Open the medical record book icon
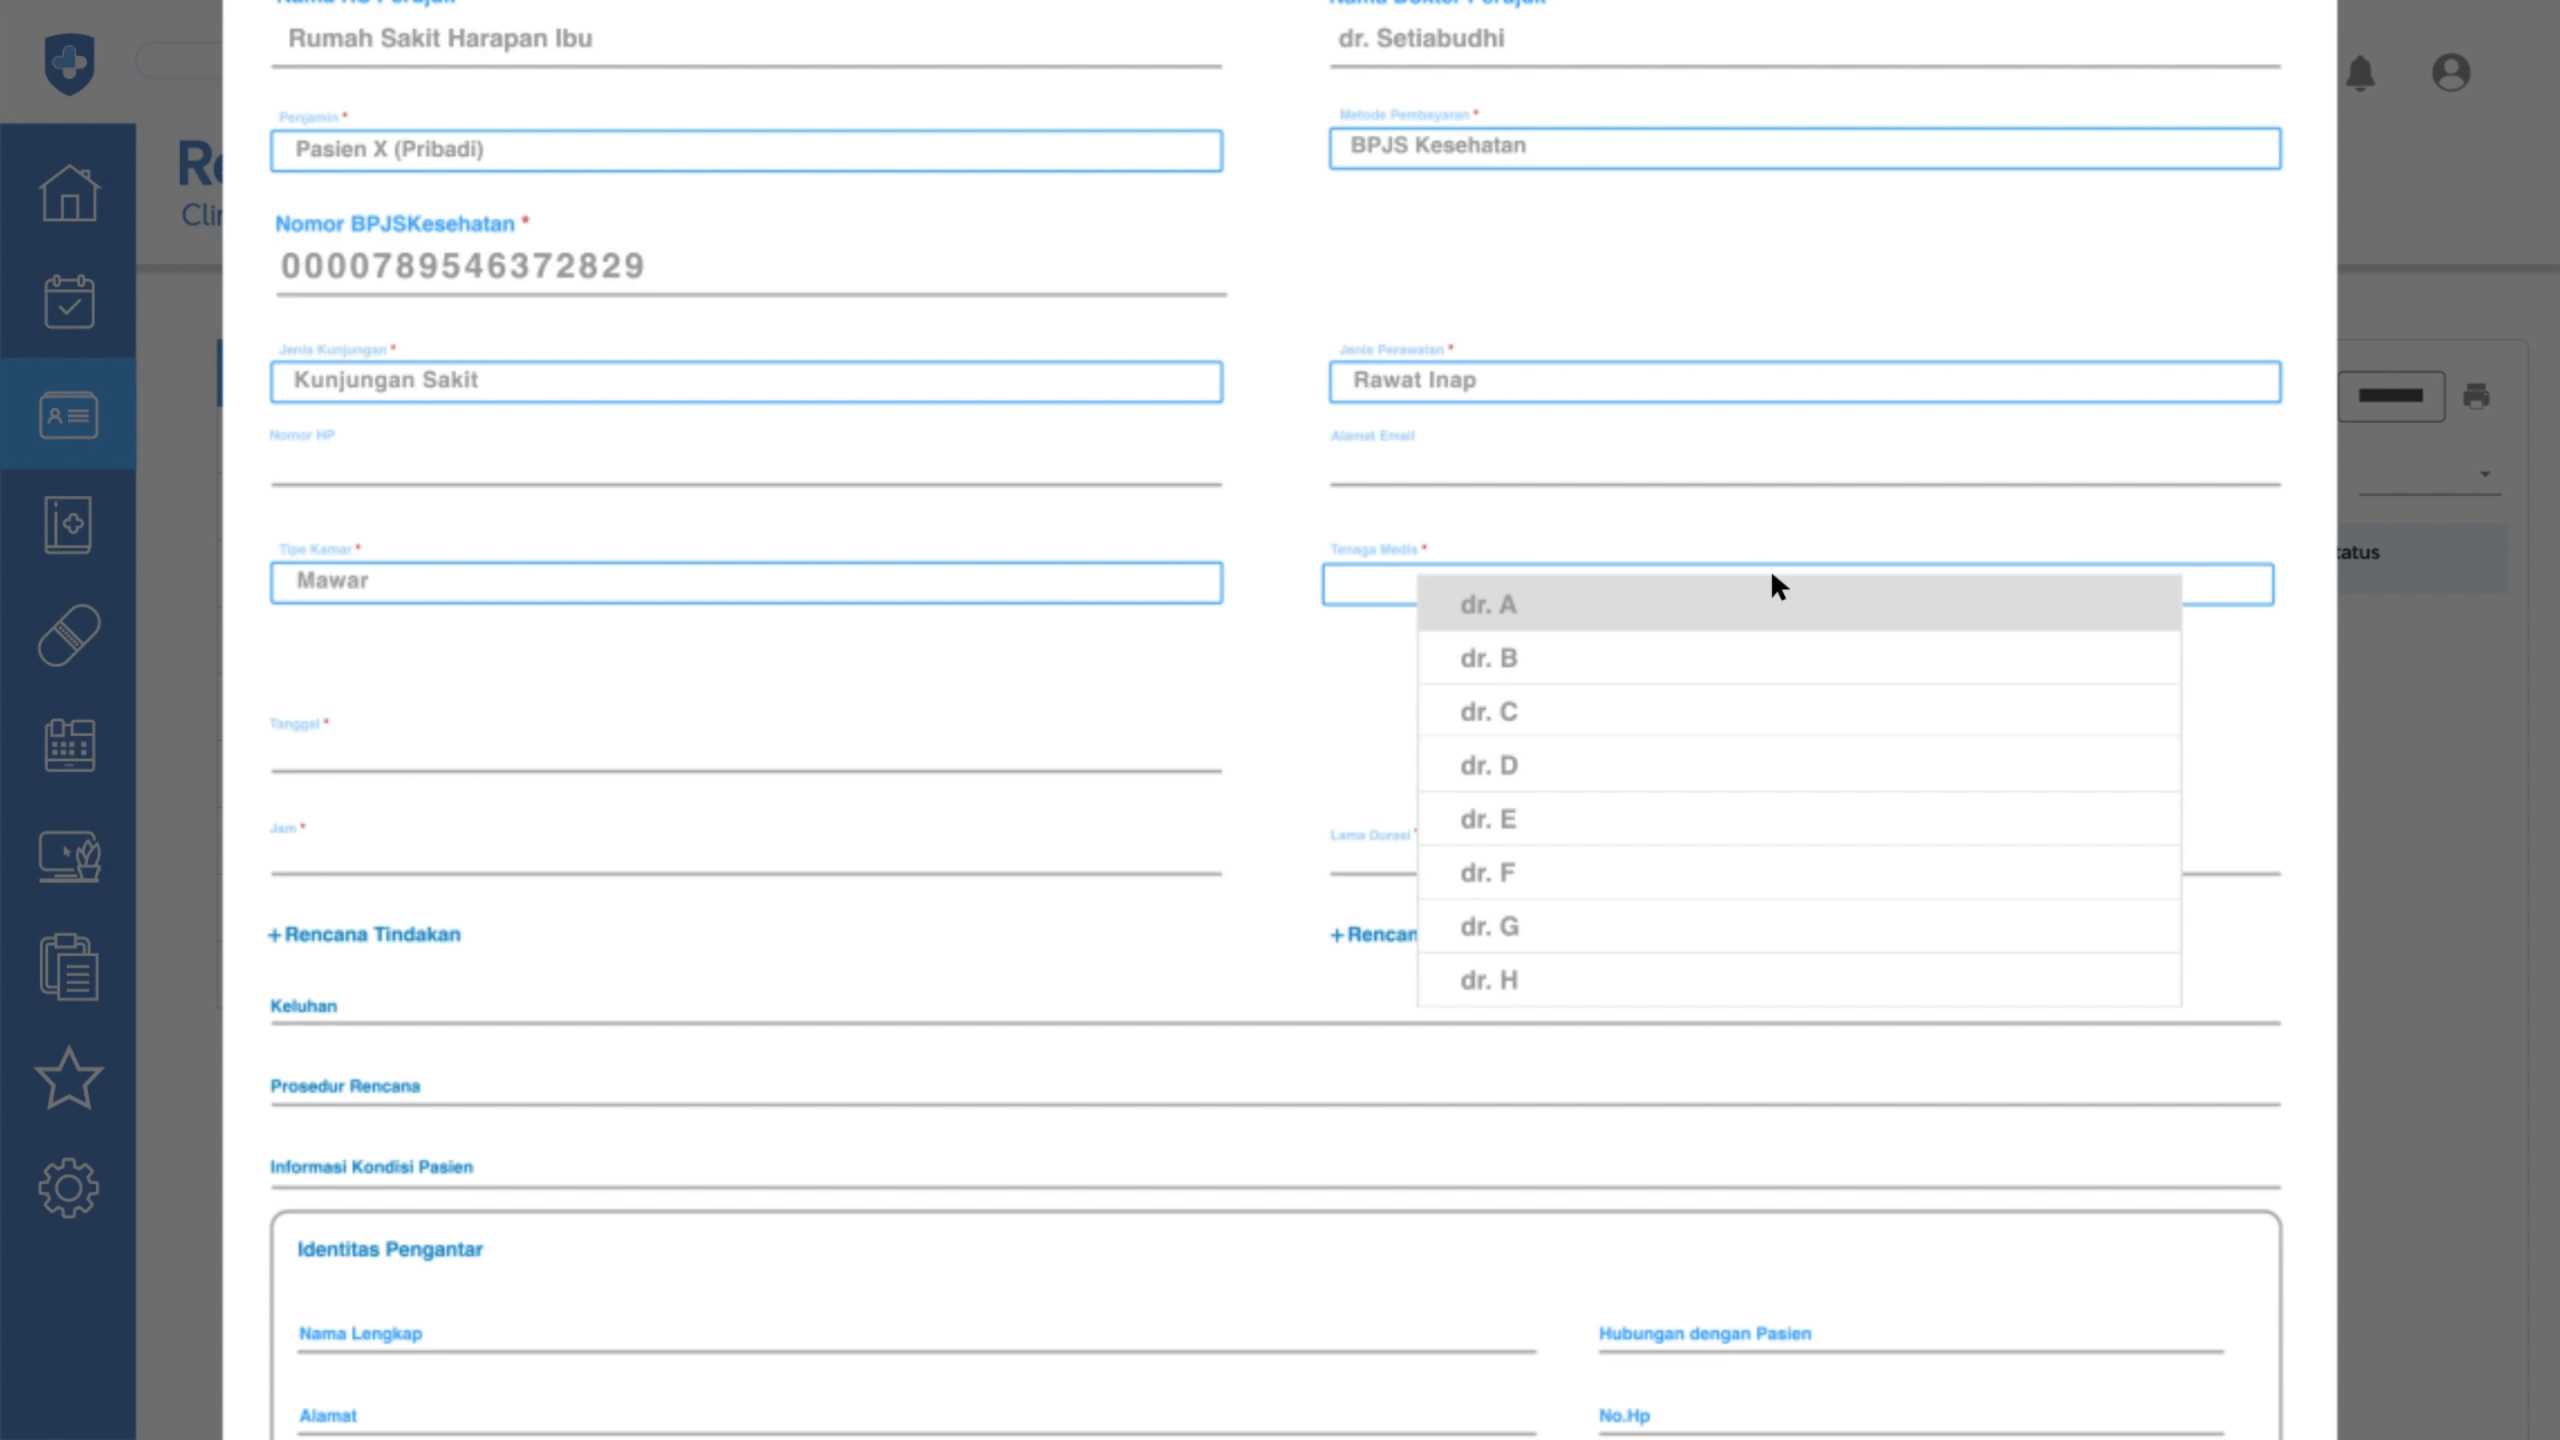 (68, 524)
